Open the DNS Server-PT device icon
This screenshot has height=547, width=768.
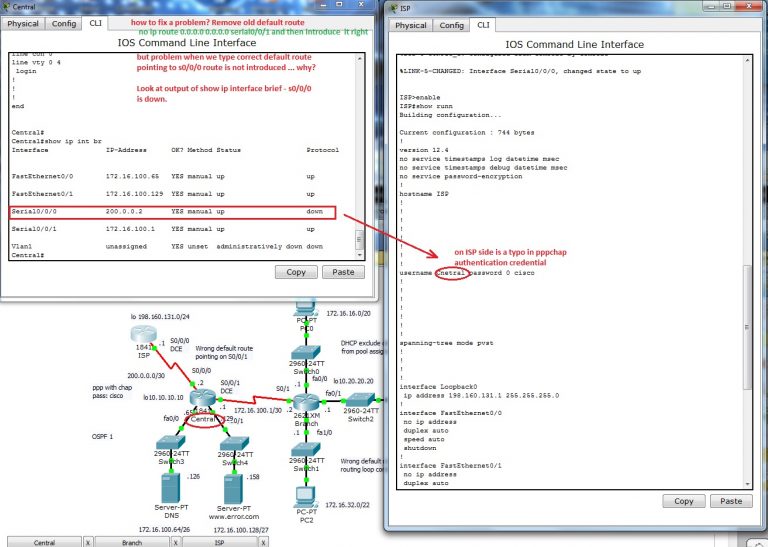pyautogui.click(x=170, y=487)
